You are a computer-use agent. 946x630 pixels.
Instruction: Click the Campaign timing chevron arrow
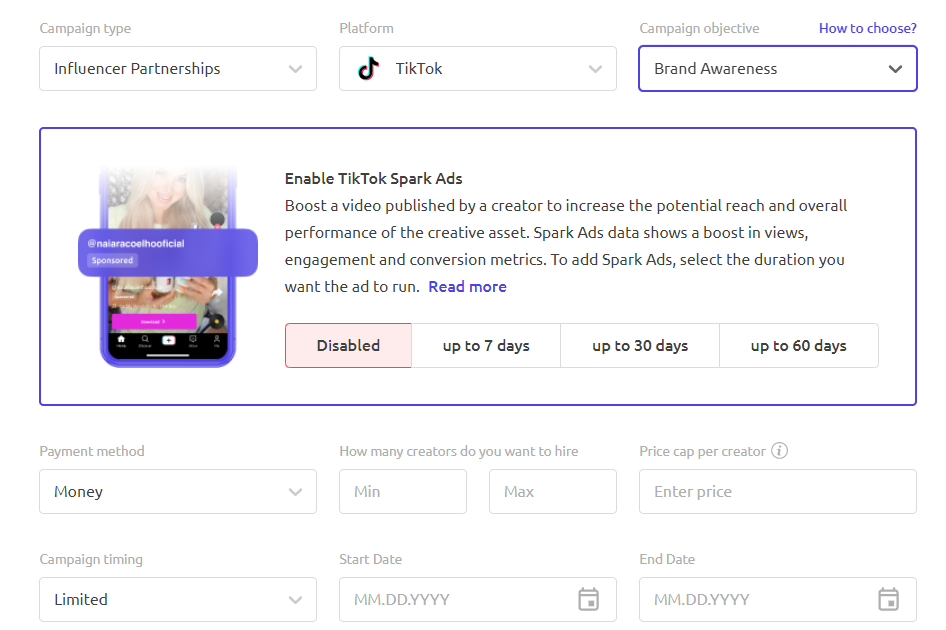[295, 600]
